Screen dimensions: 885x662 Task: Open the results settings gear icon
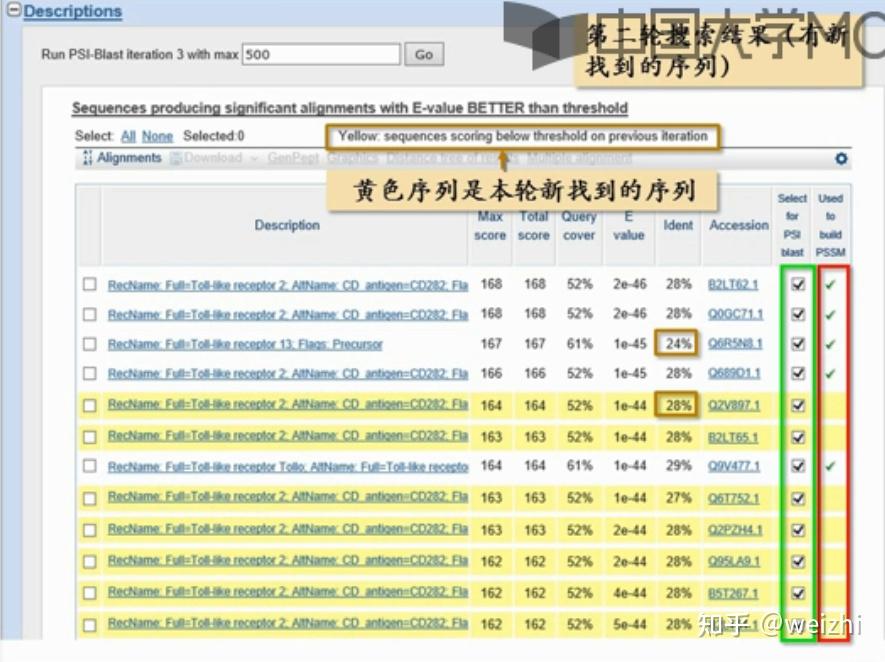840,158
